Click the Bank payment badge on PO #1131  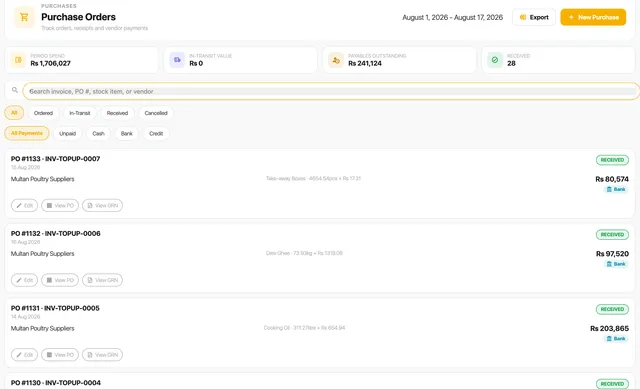[616, 338]
